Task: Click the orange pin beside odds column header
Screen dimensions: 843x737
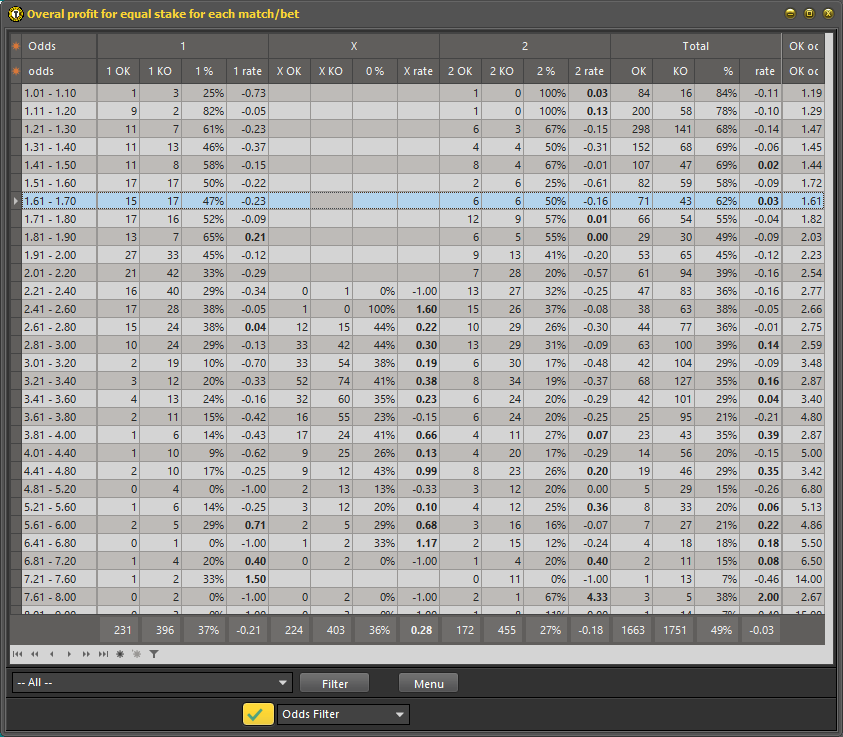Action: pos(16,71)
